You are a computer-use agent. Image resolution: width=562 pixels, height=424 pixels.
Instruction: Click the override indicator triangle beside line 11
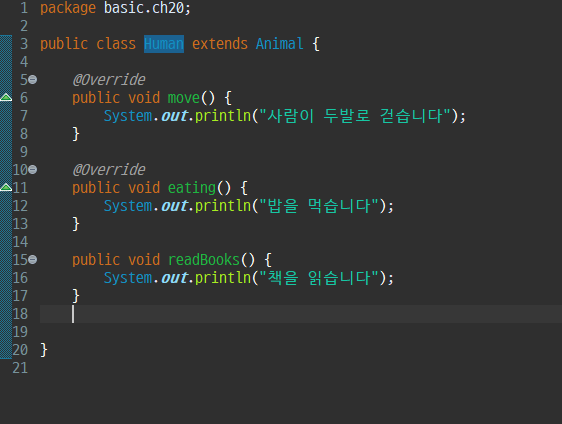pyautogui.click(x=6, y=187)
